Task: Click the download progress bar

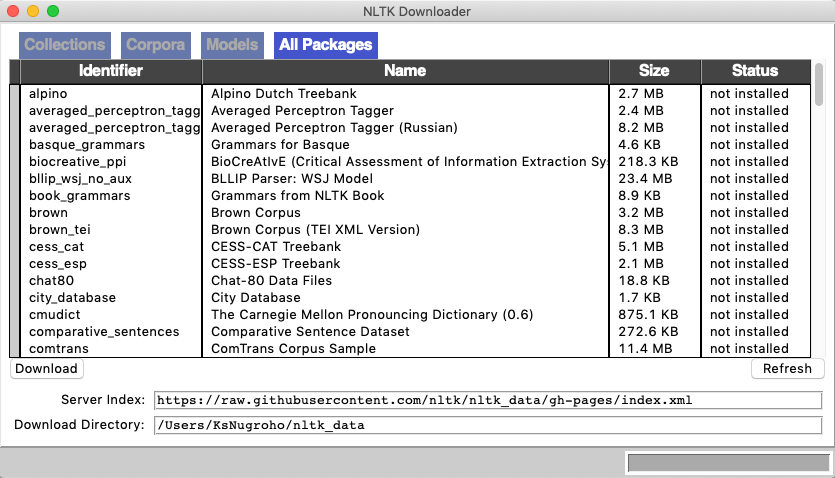Action: pos(728,463)
